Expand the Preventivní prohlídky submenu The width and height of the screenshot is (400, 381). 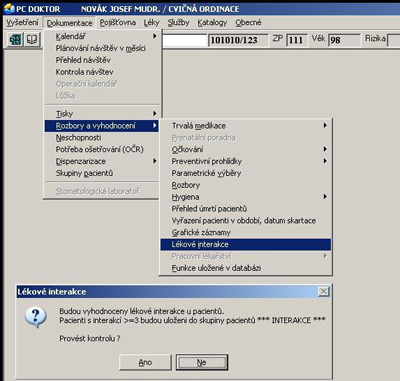coord(246,161)
